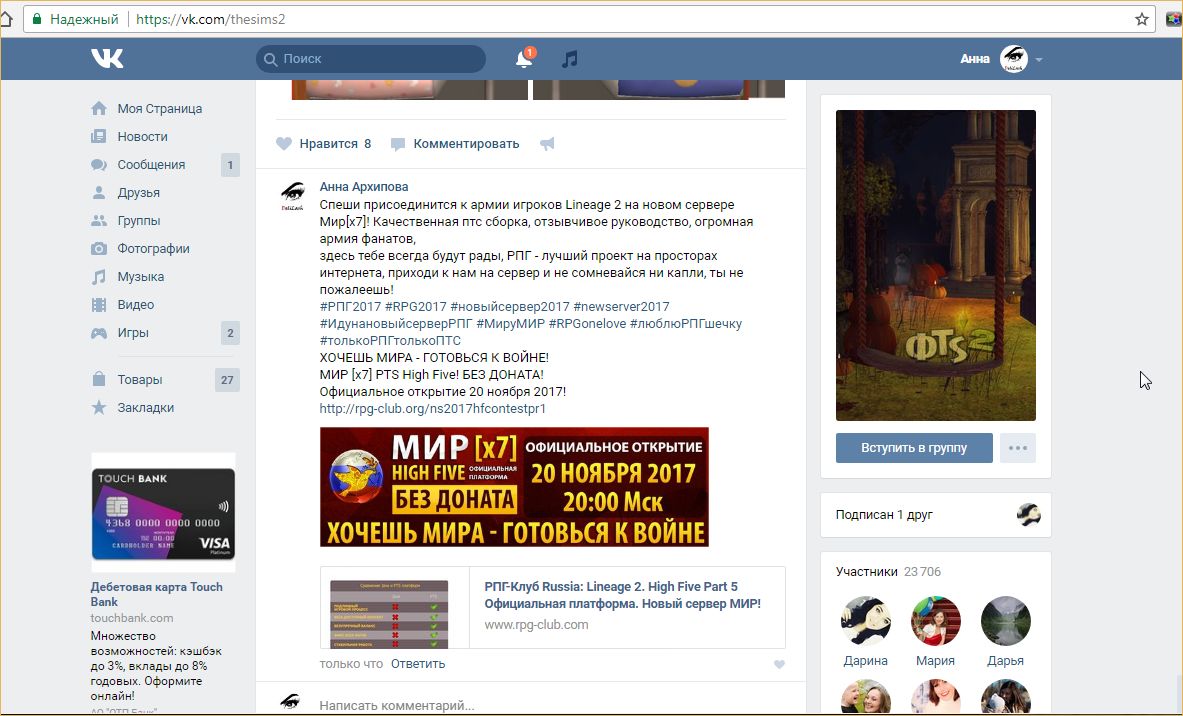Viewport: 1183px width, 716px height.
Task: Click Сообщения unread counter 1
Action: 230,164
